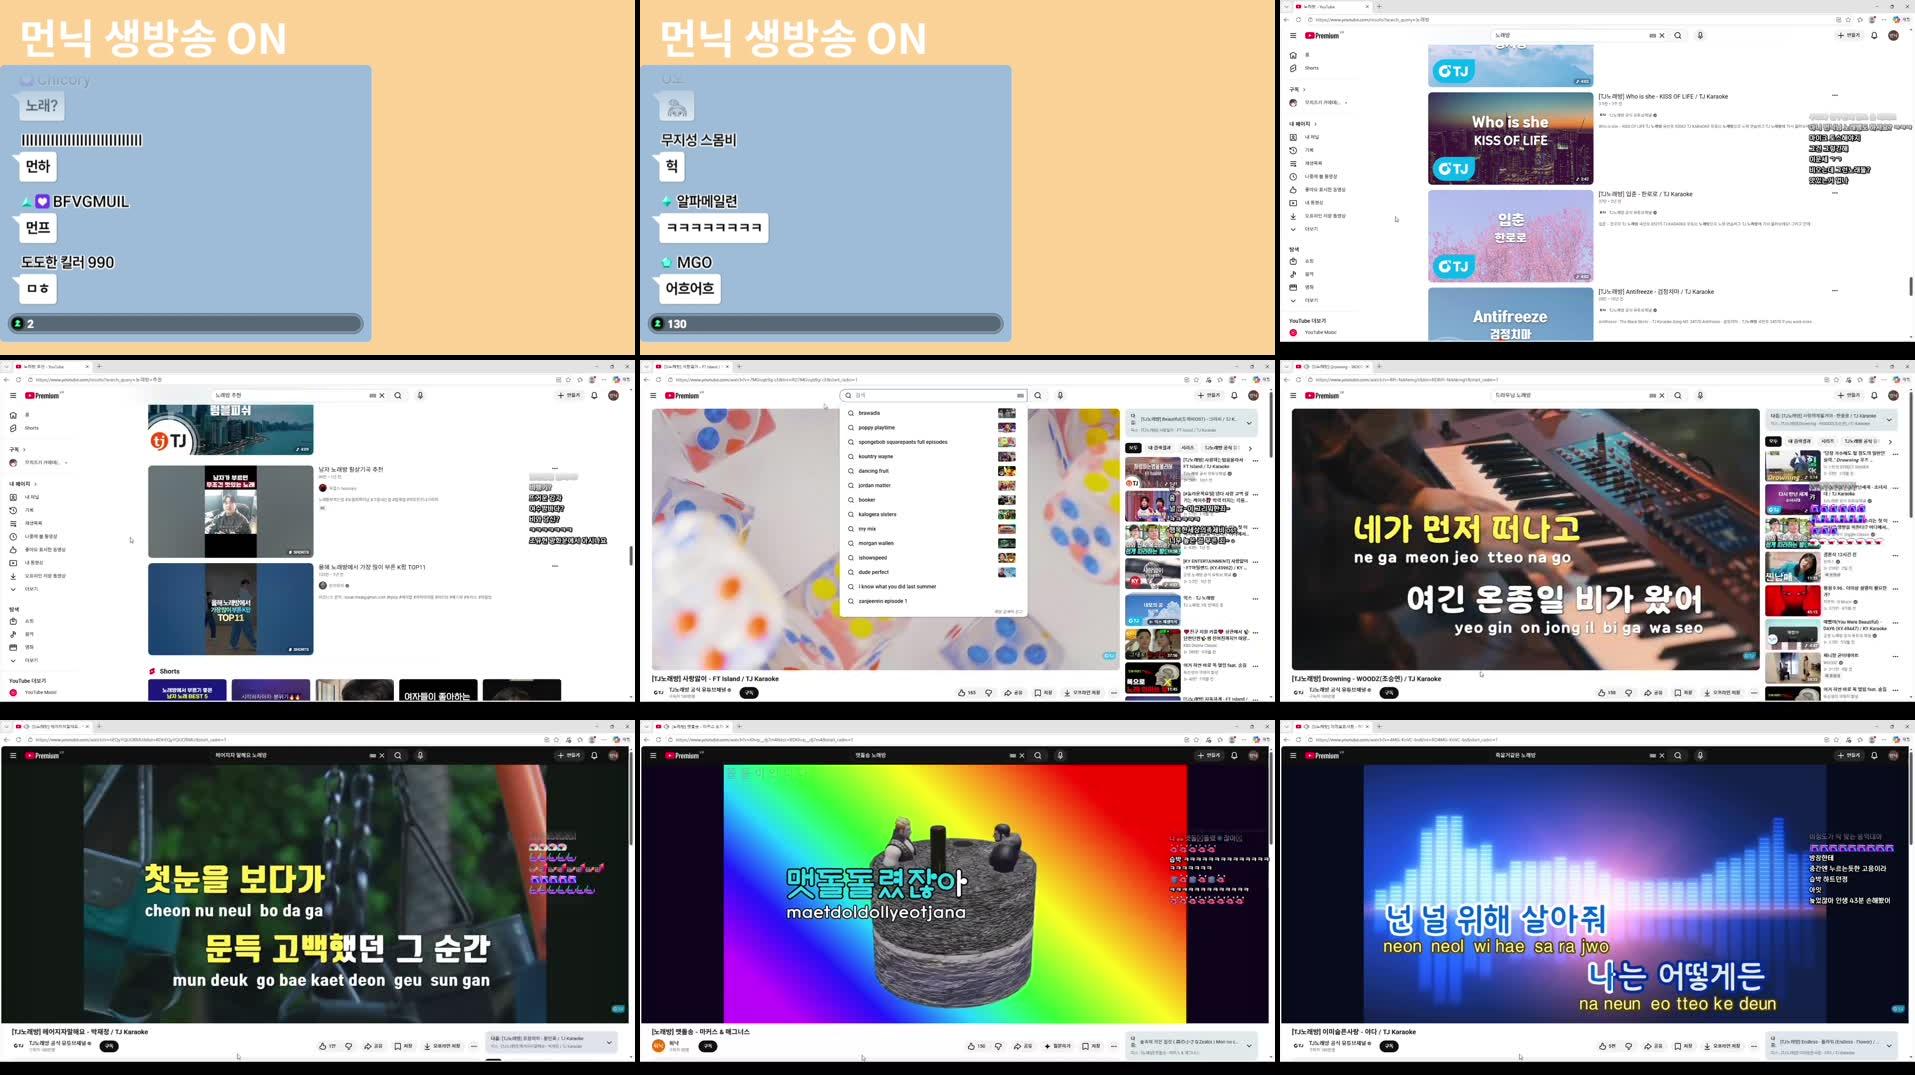The image size is (1915, 1075).
Task: Open account avatar in Drowning window
Action: pyautogui.click(x=1893, y=395)
